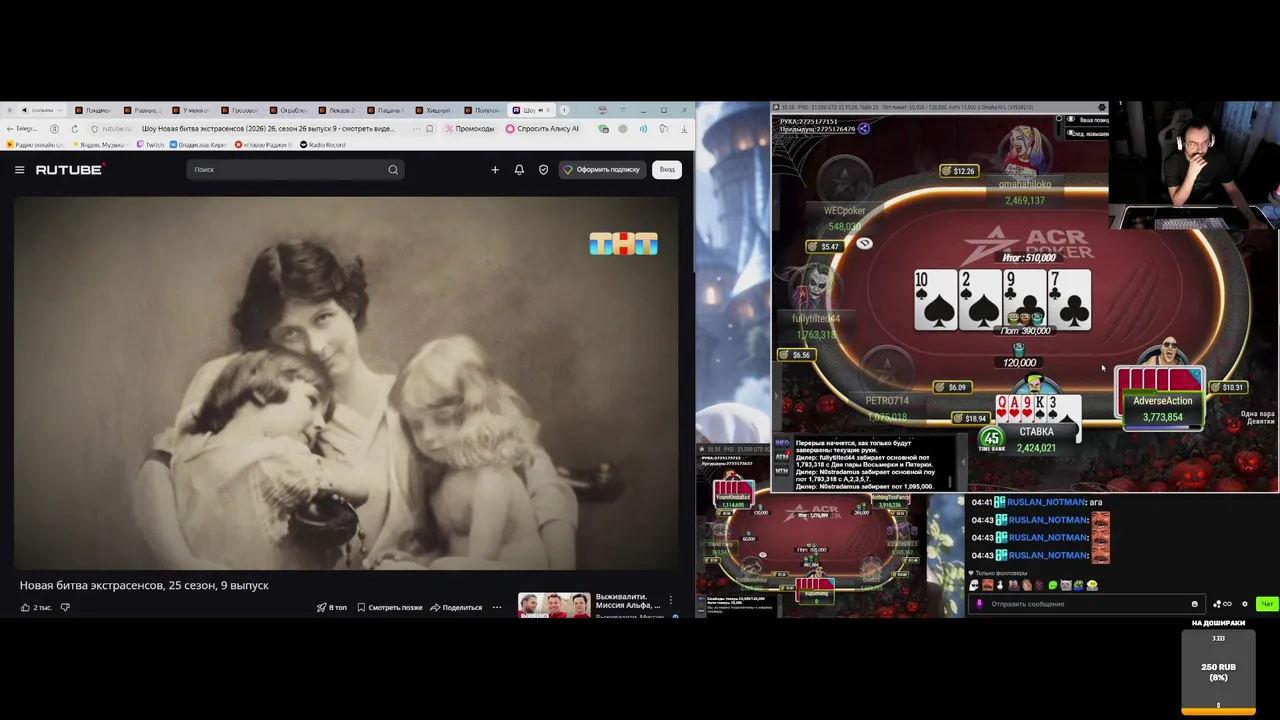Click the browser back arrow
Screen dimensions: 1280x720
9,128
